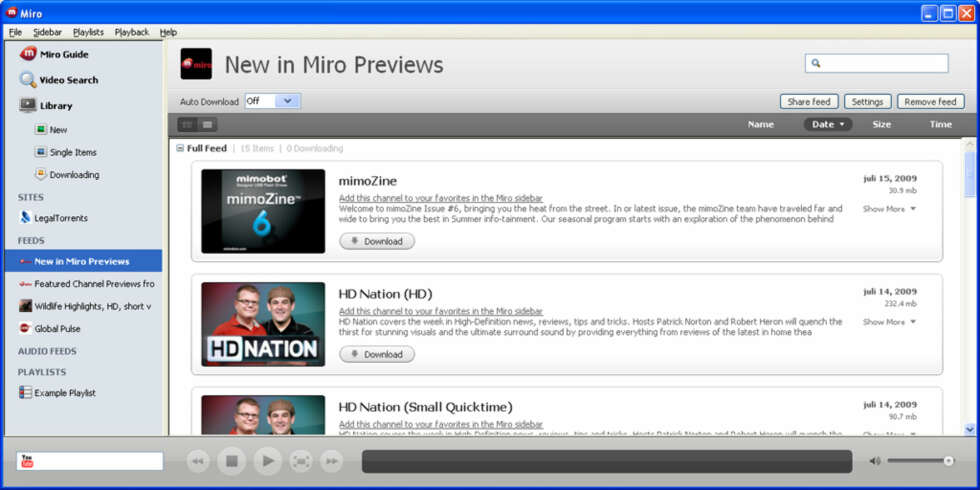Image resolution: width=980 pixels, height=490 pixels.
Task: Click the scrollbar up arrow
Action: click(969, 144)
